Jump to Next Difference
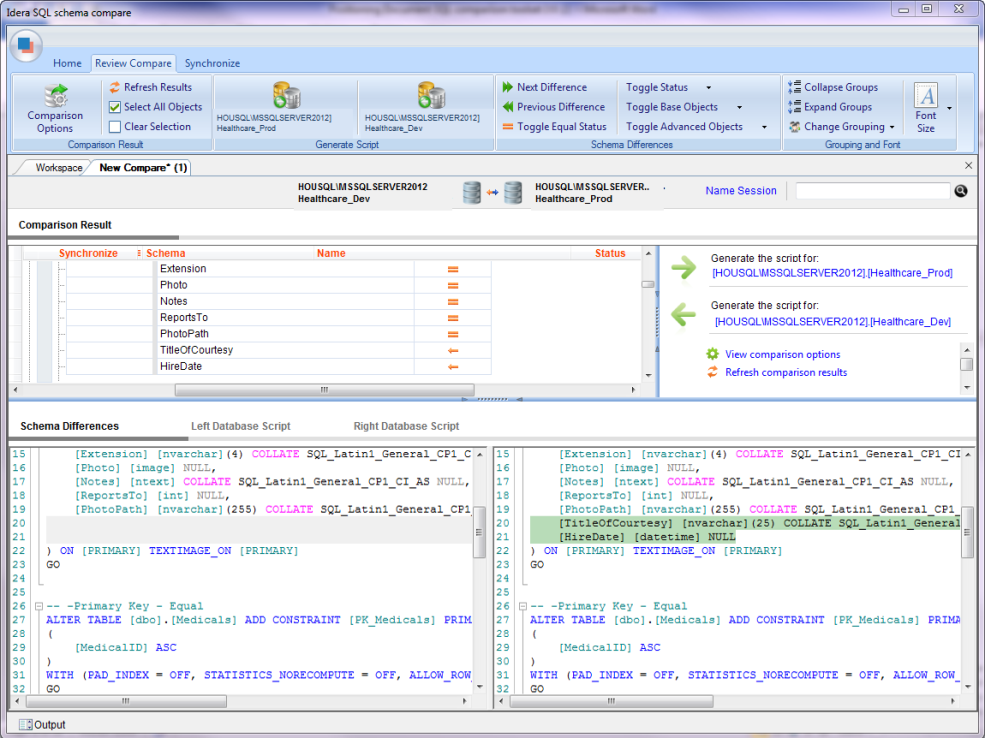985x738 pixels. [x=552, y=88]
